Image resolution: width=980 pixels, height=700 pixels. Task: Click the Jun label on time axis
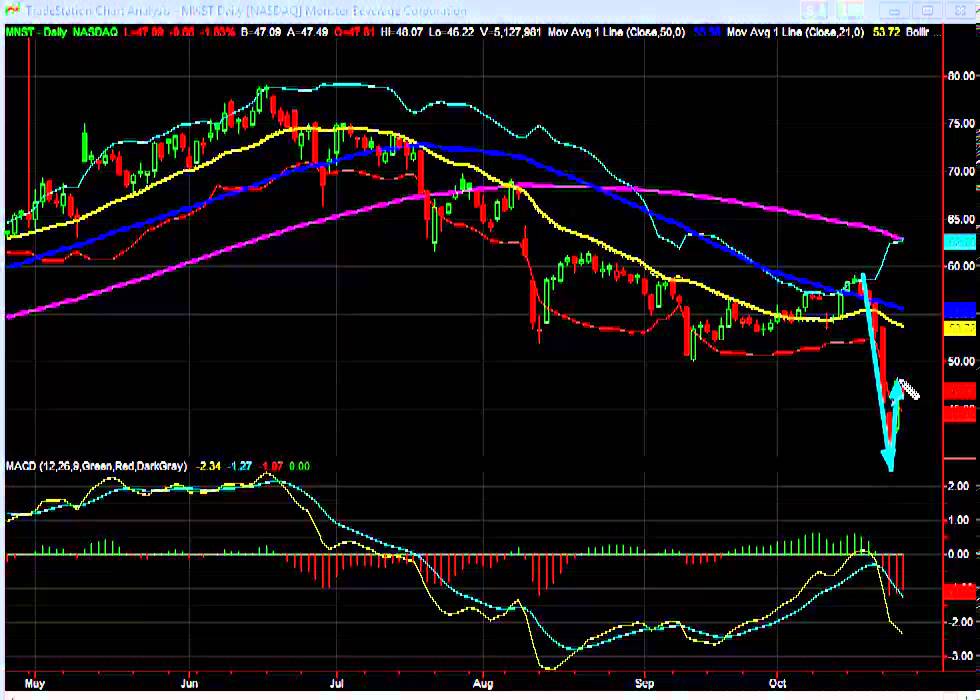[189, 683]
